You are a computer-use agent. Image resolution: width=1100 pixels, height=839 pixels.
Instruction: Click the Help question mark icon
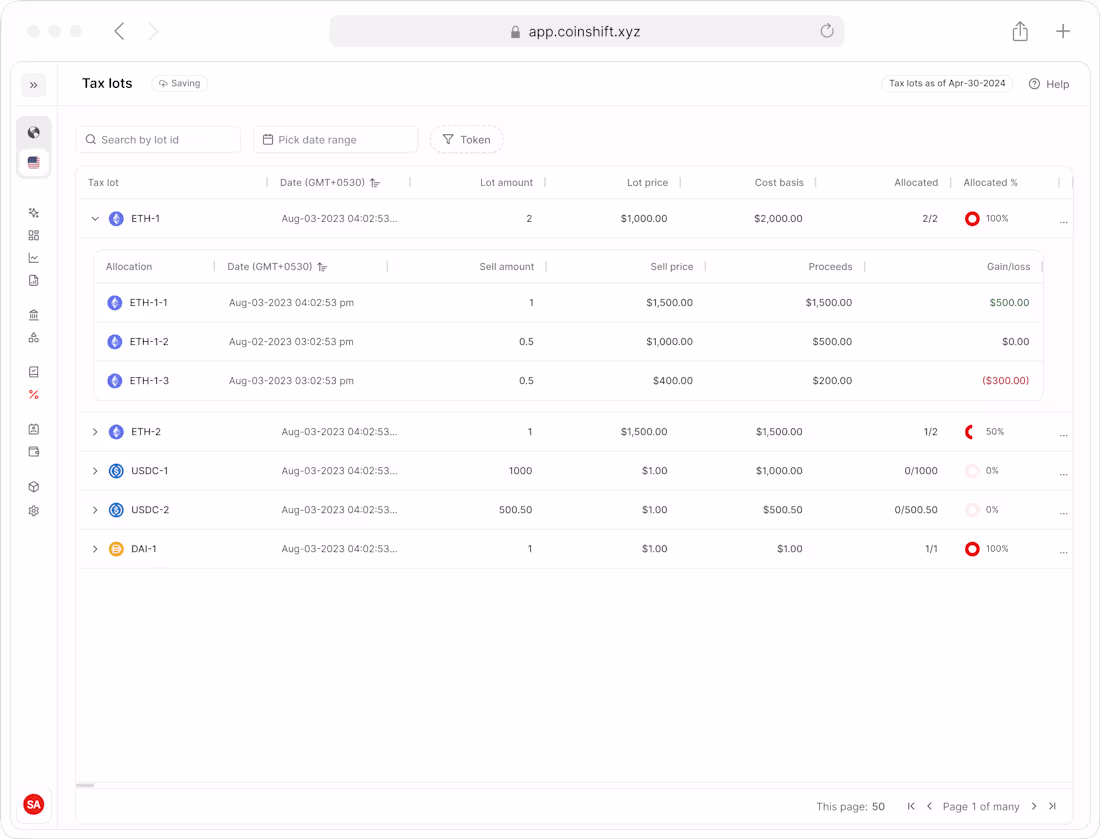pos(1034,84)
